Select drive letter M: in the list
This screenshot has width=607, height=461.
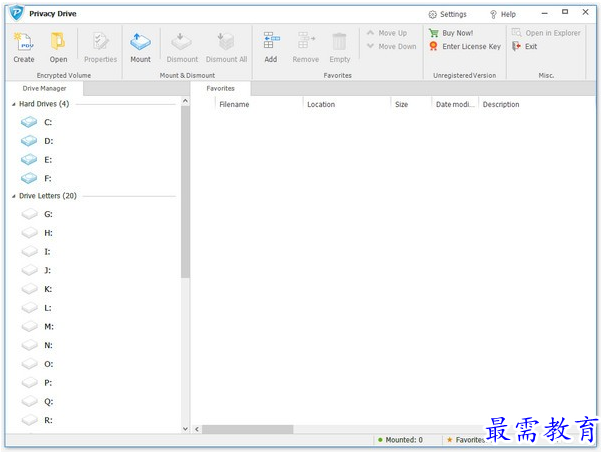coord(30,326)
